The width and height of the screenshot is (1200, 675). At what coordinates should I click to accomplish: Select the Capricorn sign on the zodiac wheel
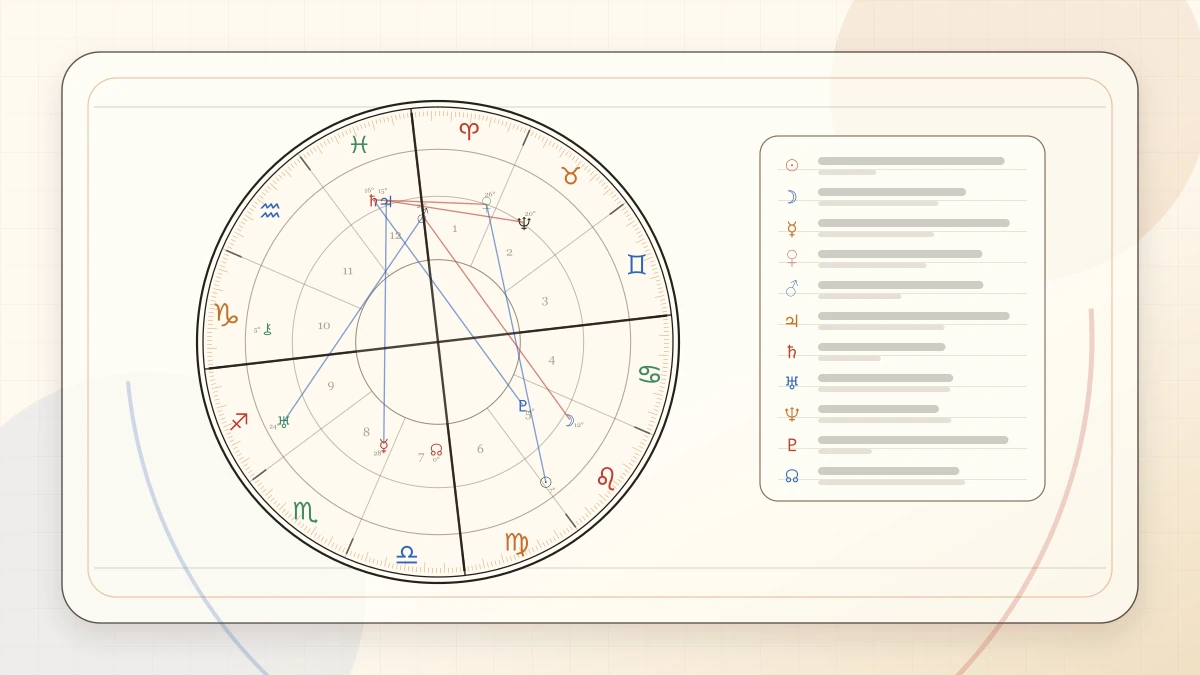tap(226, 314)
